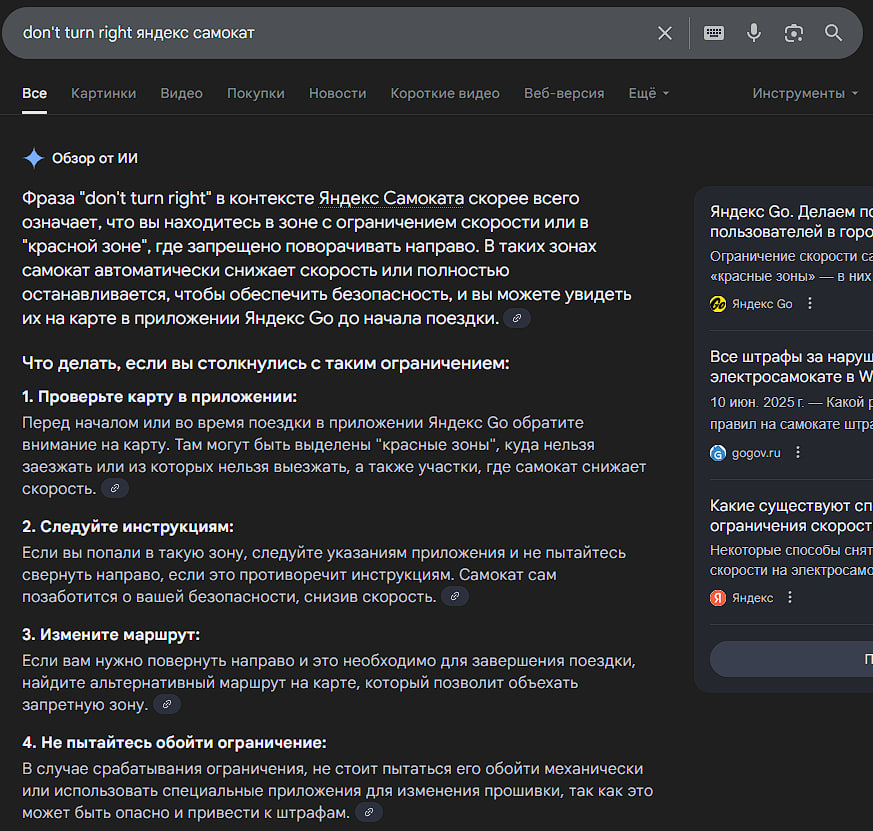Screen dimensions: 873x831
Task: Go to the Короткие видео tab
Action: 445,93
